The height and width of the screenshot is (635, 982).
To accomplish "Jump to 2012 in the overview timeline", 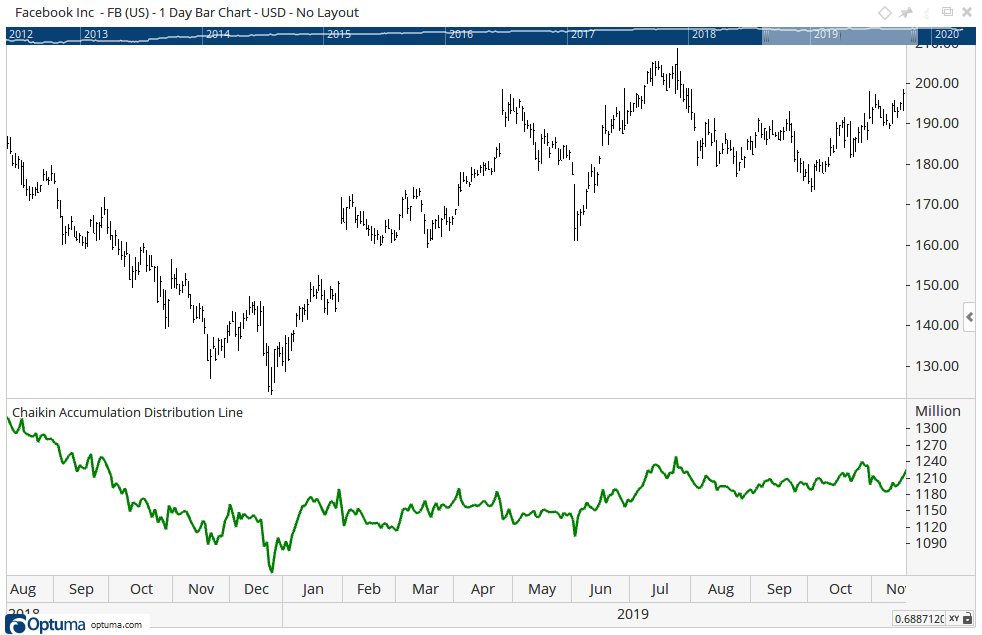I will tap(21, 34).
